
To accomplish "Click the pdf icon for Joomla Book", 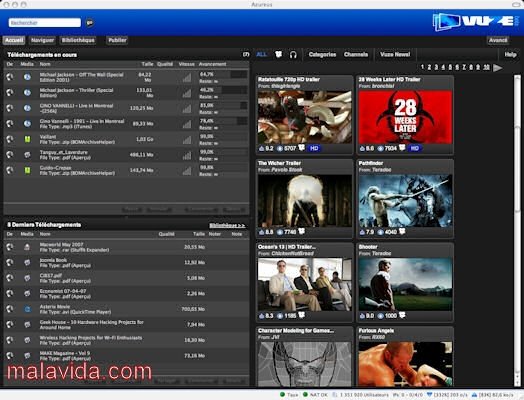I will pyautogui.click(x=27, y=263).
